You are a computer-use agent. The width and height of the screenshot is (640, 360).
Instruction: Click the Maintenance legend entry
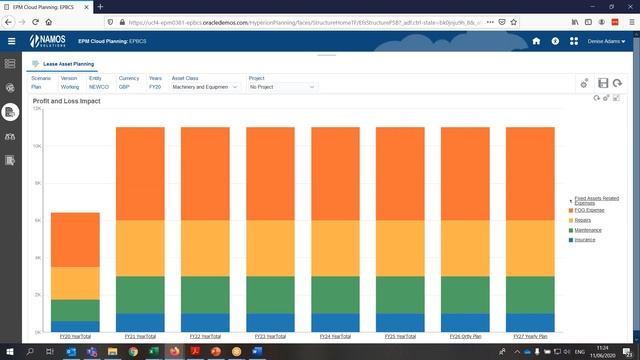point(588,230)
